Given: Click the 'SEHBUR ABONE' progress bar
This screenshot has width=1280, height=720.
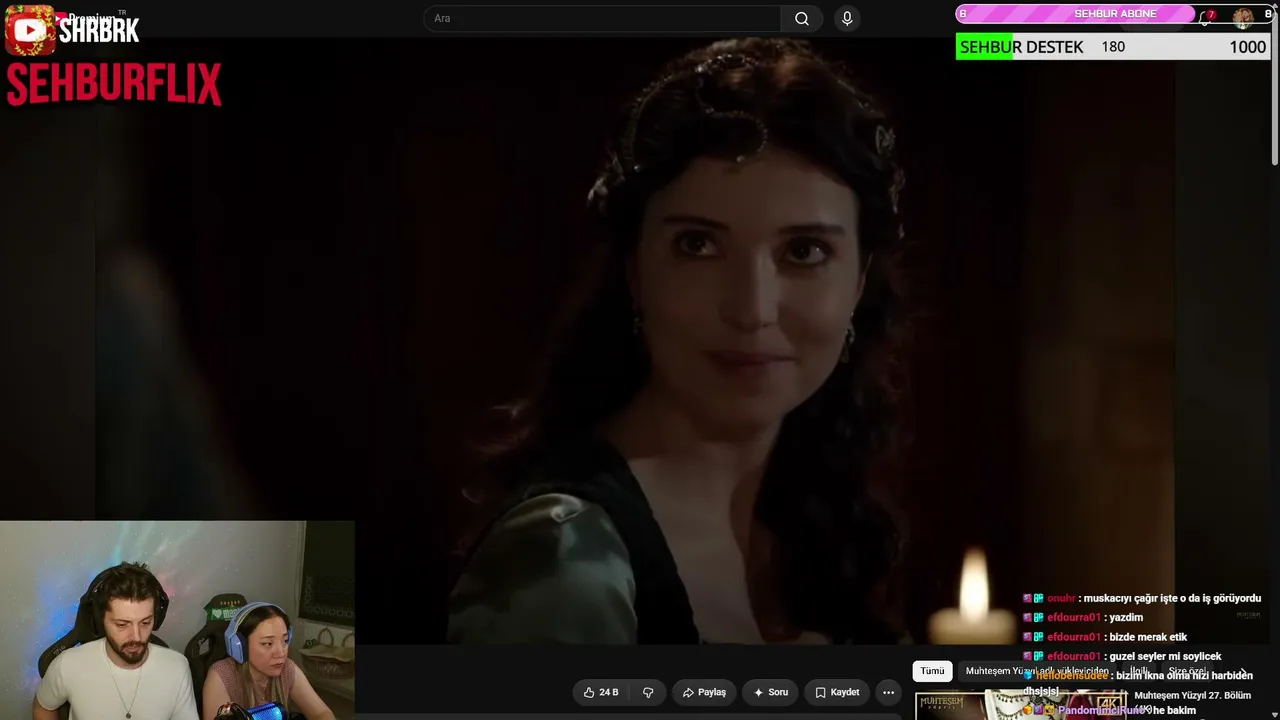Looking at the screenshot, I should (x=1115, y=14).
